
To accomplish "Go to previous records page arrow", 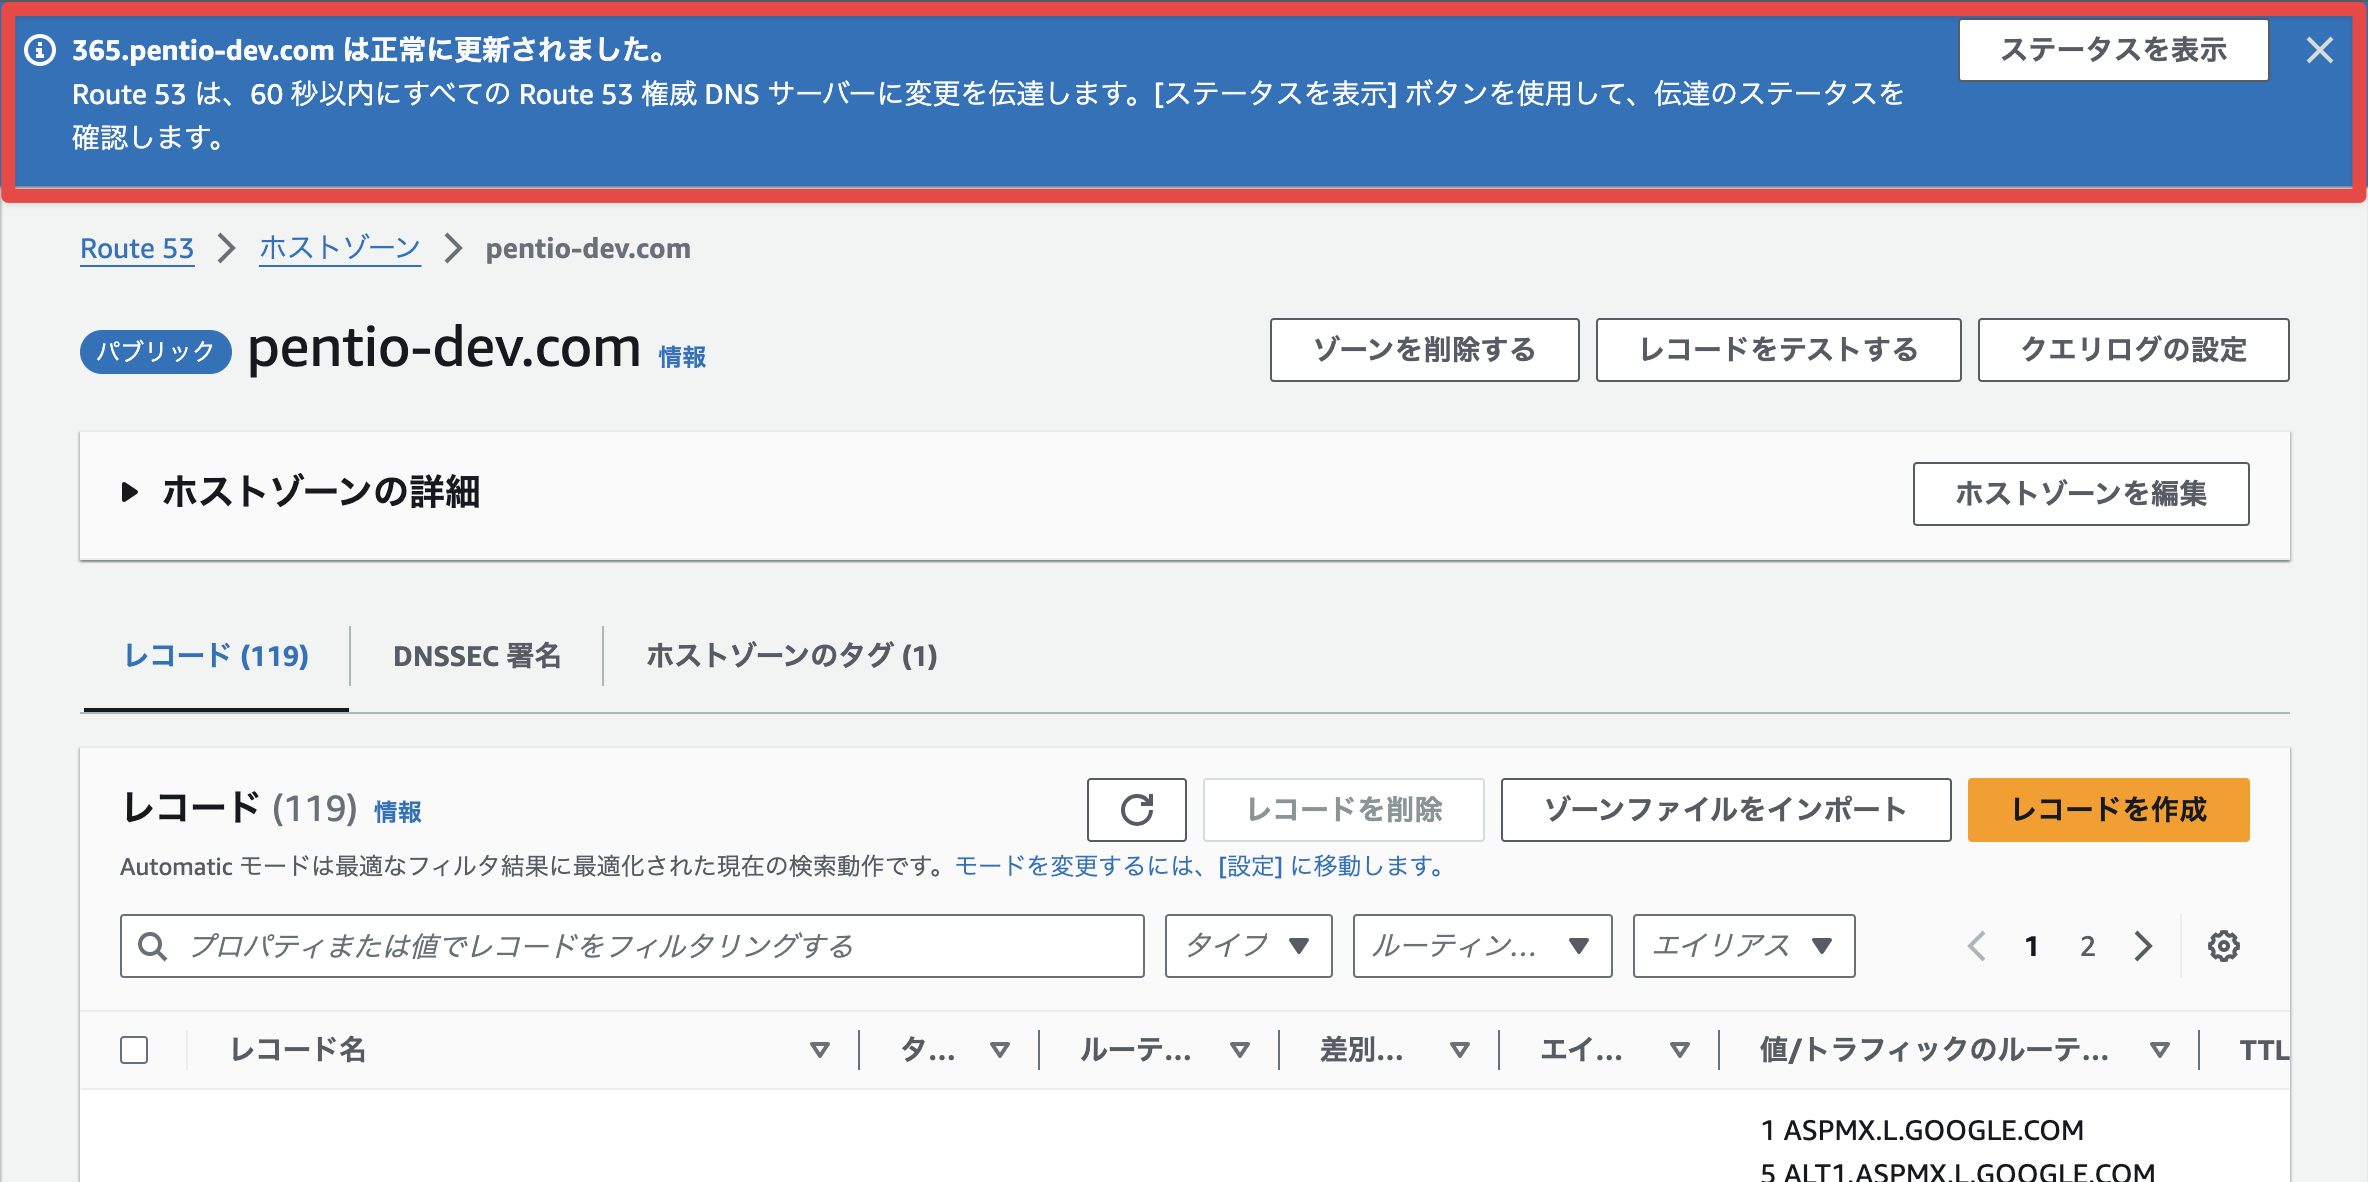I will click(x=1976, y=946).
